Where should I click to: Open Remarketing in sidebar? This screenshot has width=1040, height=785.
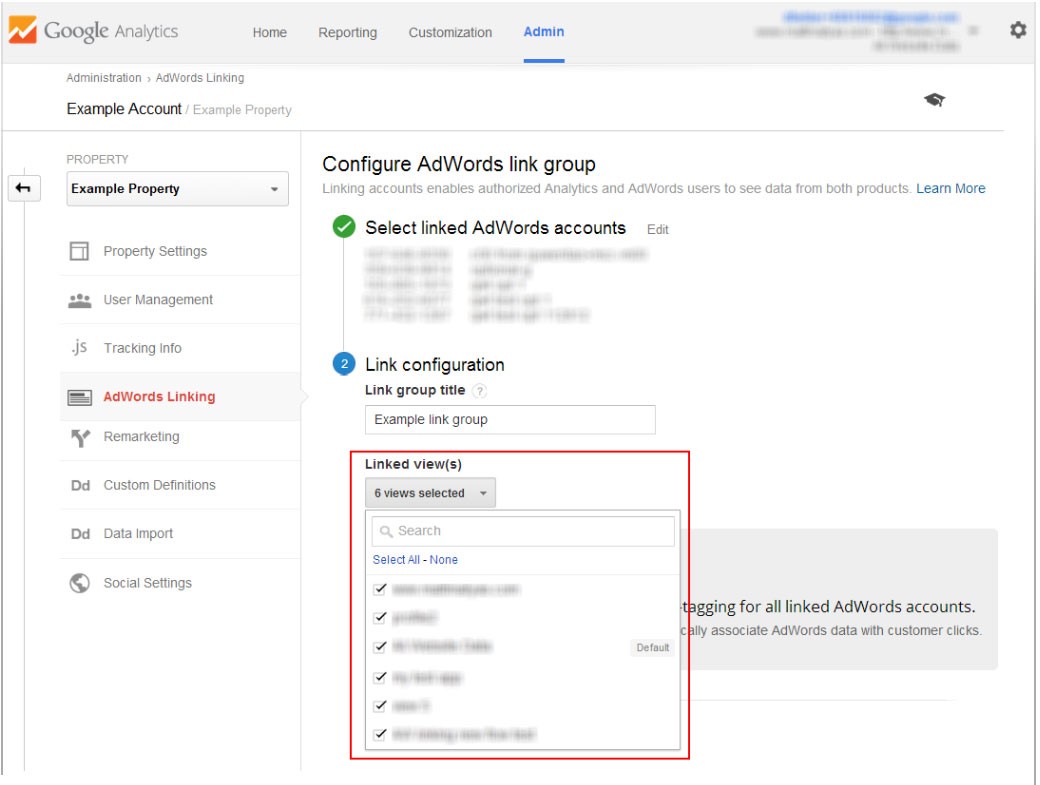[141, 437]
